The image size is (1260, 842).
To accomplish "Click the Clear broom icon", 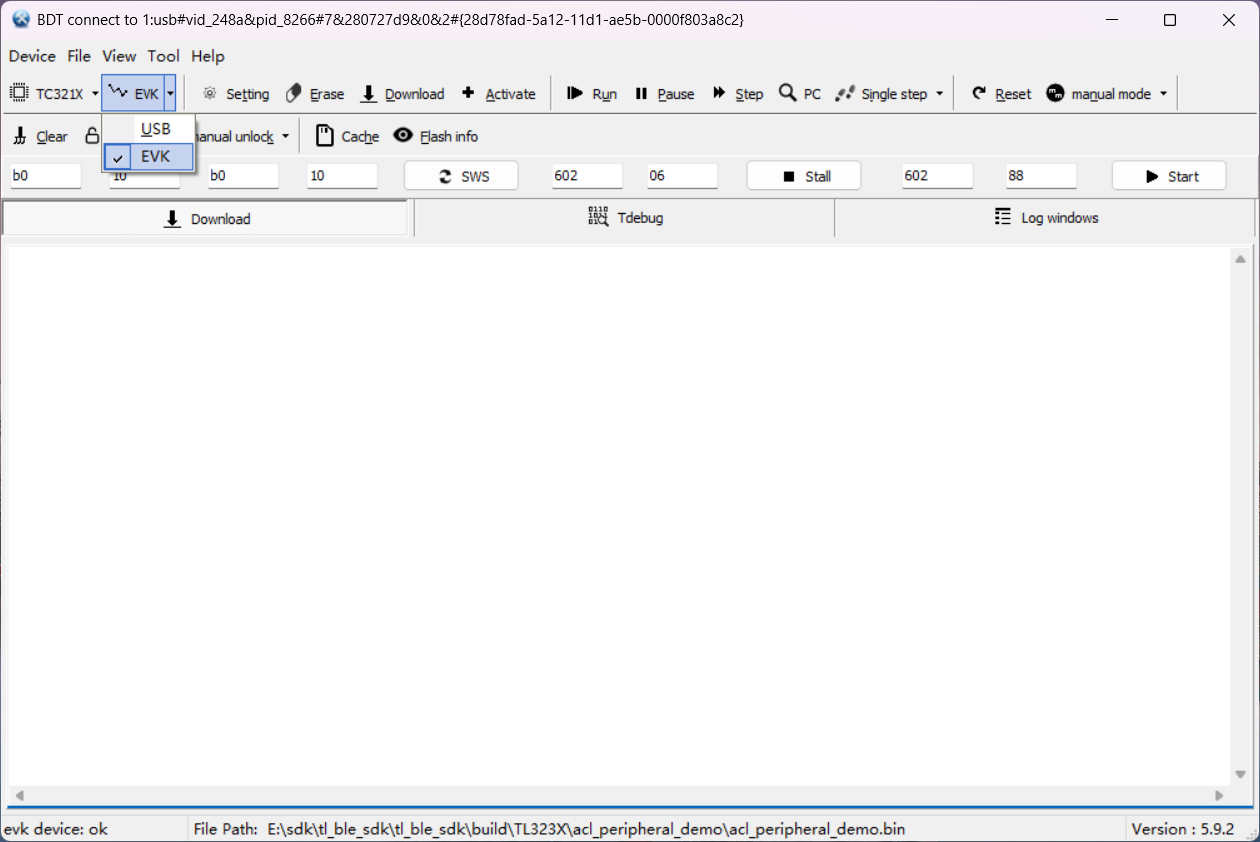I will [20, 136].
